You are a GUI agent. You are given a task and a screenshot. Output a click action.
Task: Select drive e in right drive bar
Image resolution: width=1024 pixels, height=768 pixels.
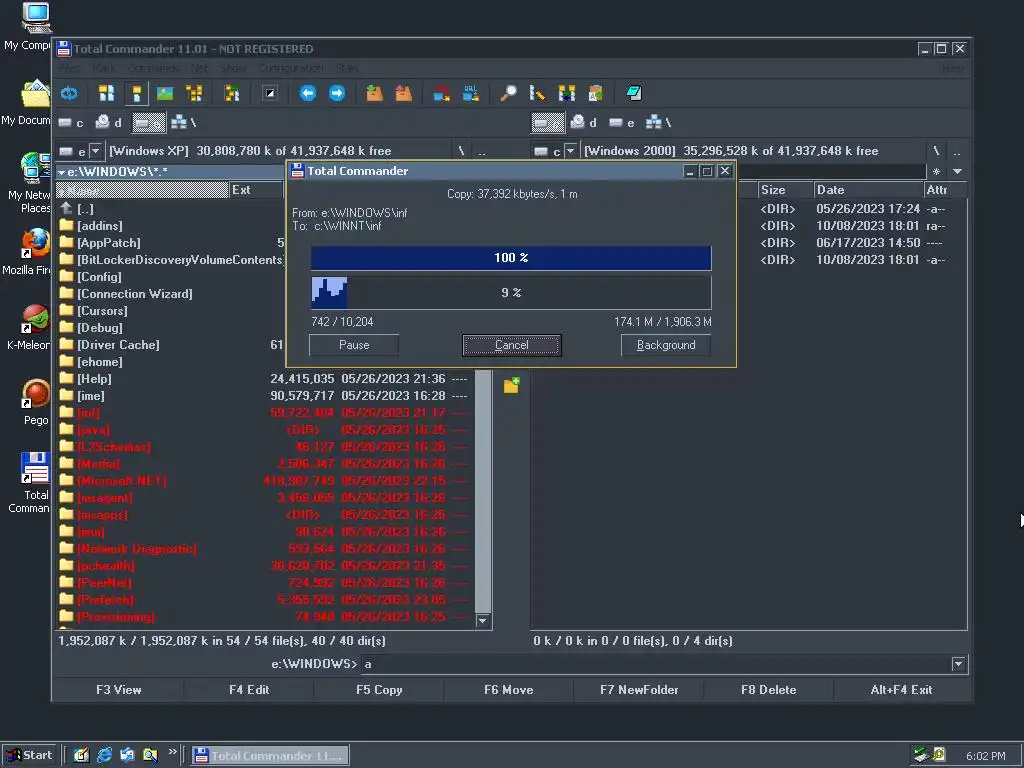click(622, 122)
